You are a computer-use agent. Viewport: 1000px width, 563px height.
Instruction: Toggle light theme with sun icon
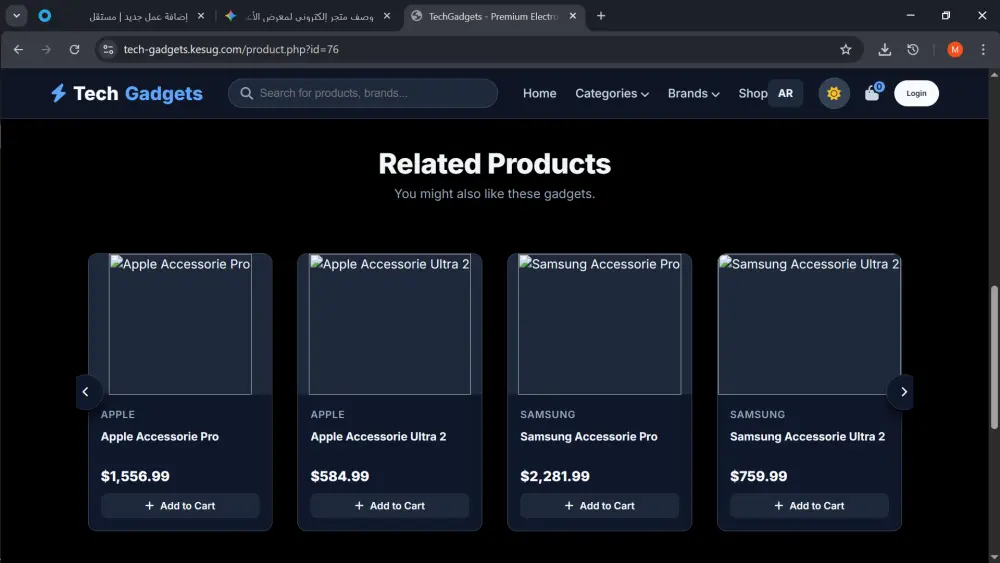(834, 93)
